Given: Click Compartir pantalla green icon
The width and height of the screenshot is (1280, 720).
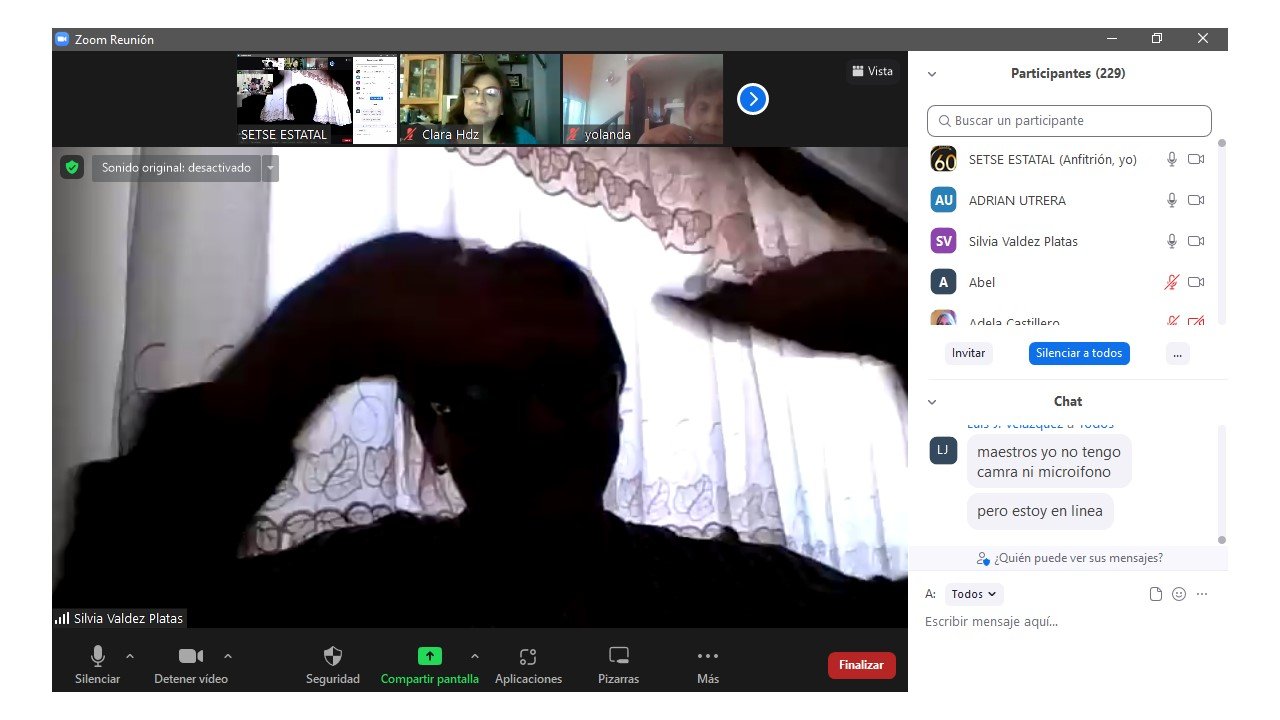Looking at the screenshot, I should [x=429, y=656].
